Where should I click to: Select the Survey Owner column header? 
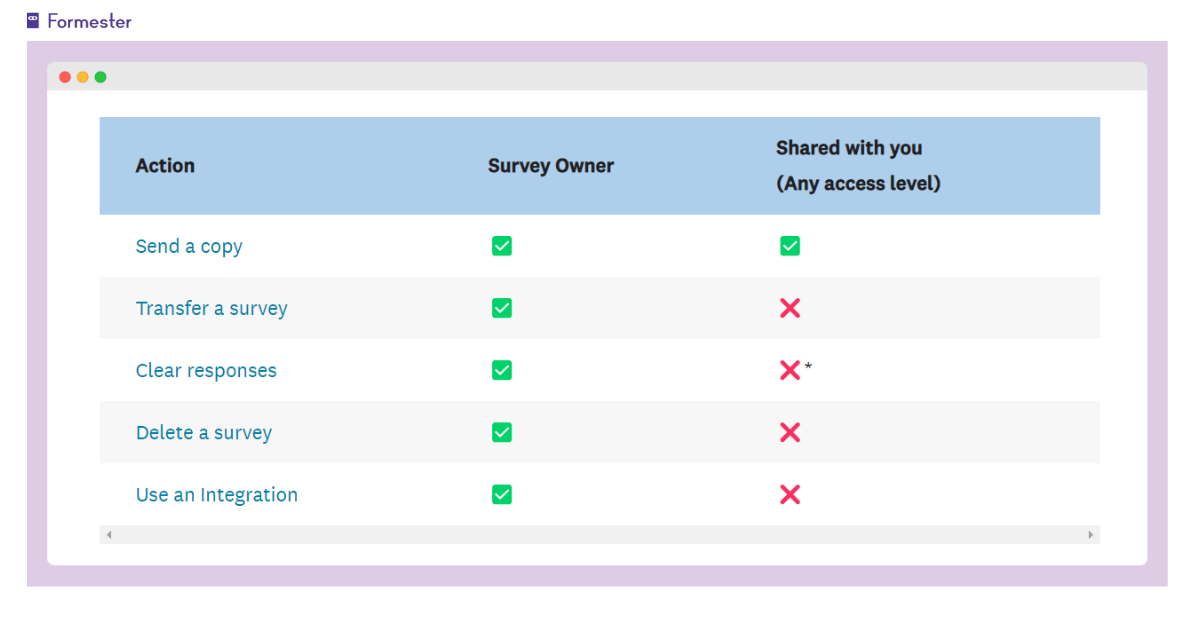[550, 166]
